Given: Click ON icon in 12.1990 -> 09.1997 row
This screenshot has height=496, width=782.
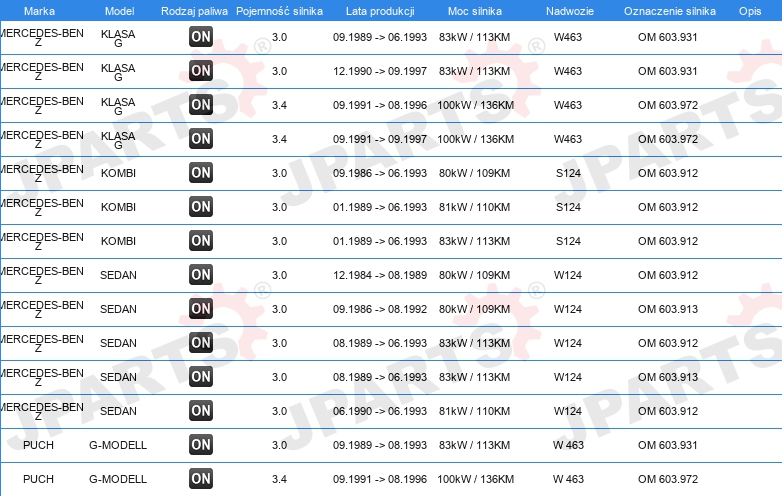Looking at the screenshot, I should pos(200,70).
